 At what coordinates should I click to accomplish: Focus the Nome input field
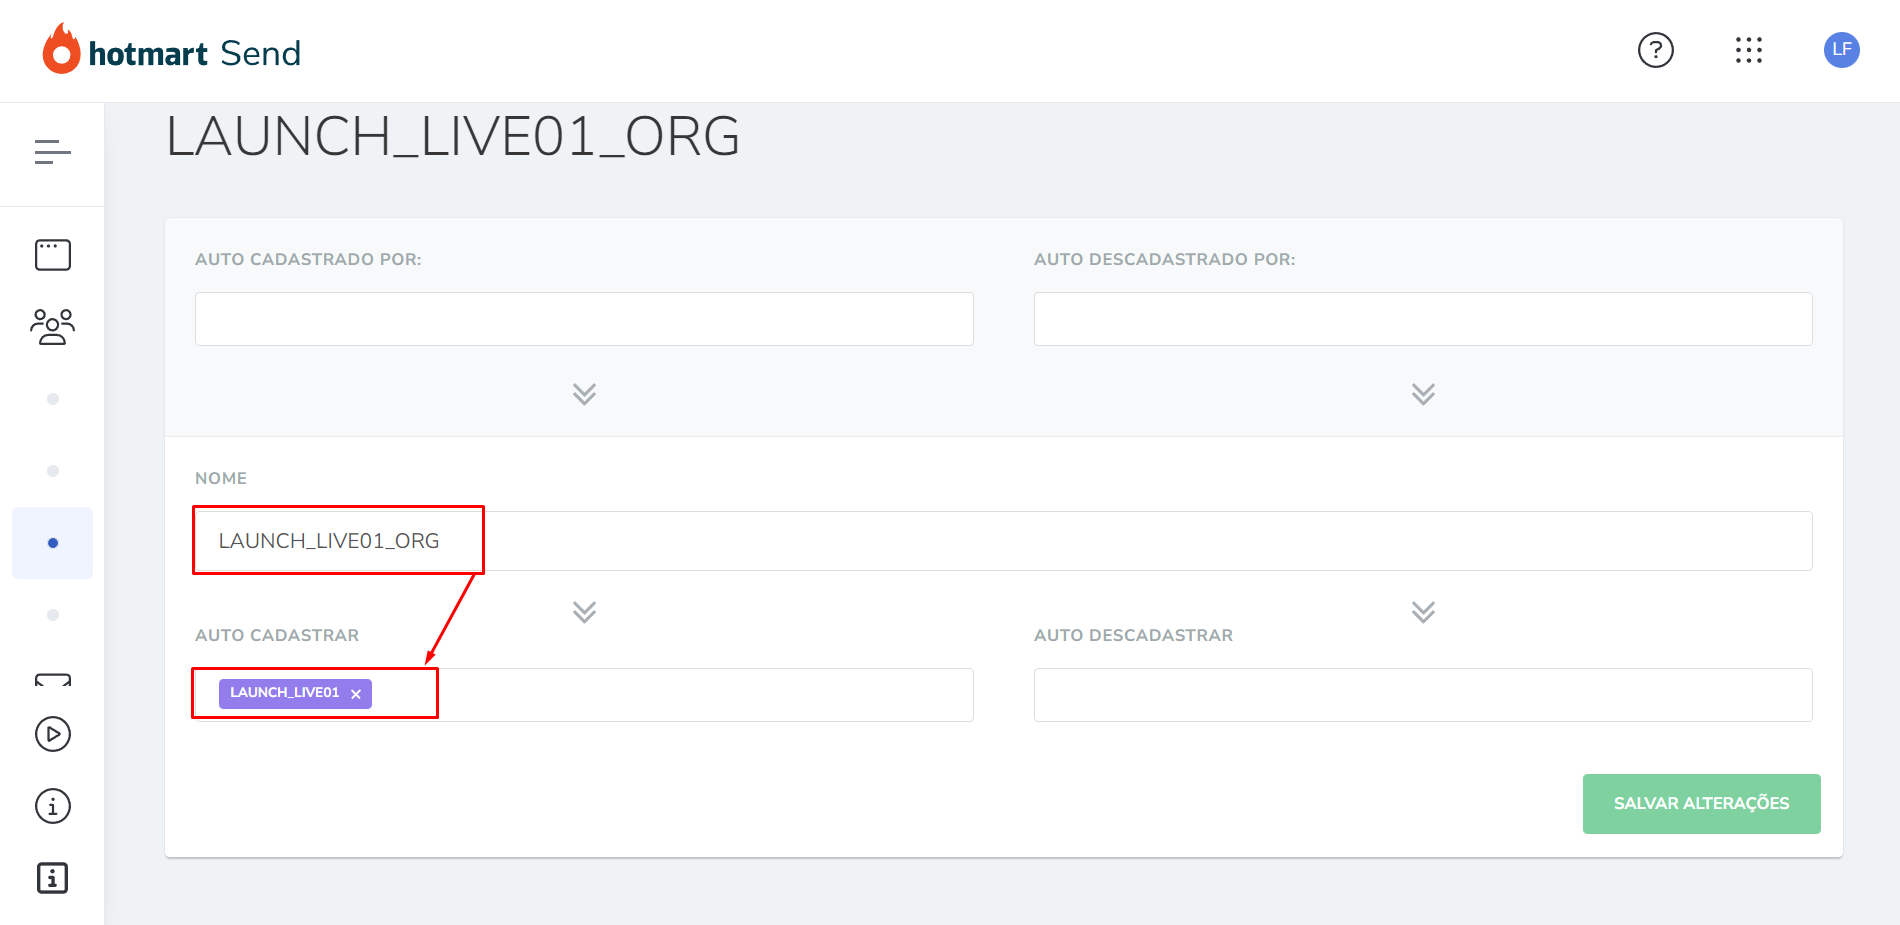click(x=1003, y=541)
